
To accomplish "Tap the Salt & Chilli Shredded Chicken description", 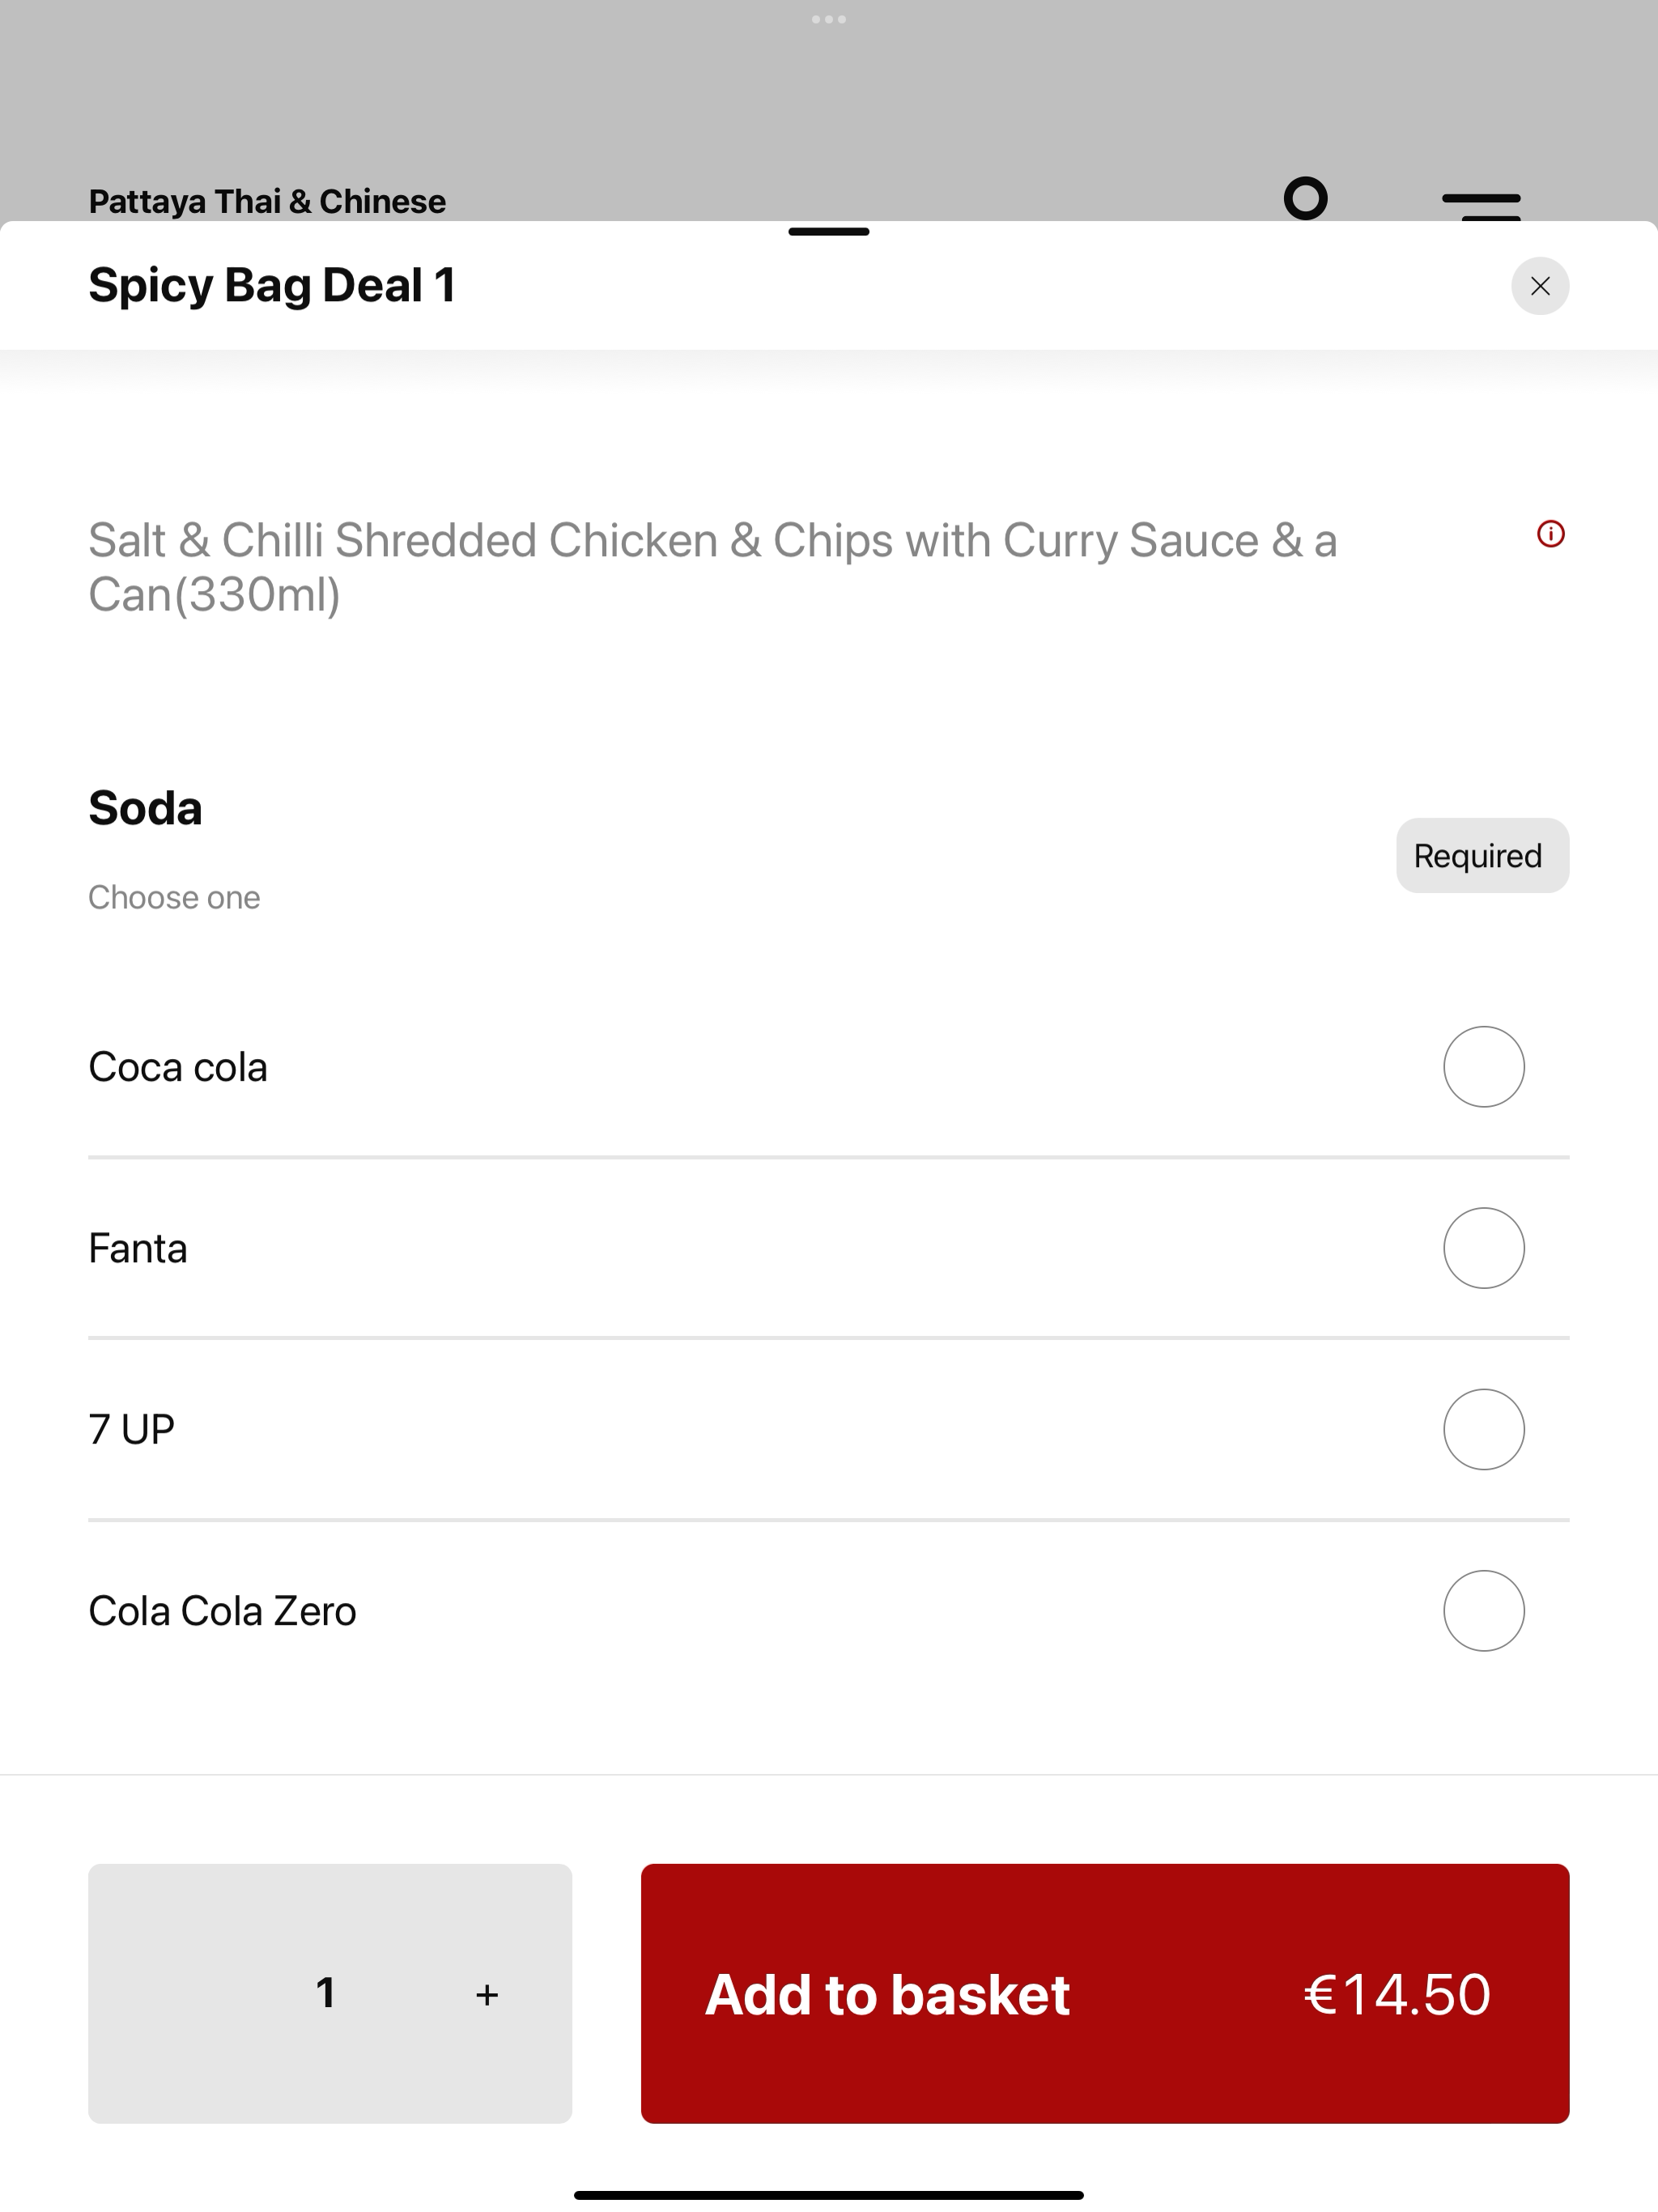I will click(x=712, y=567).
